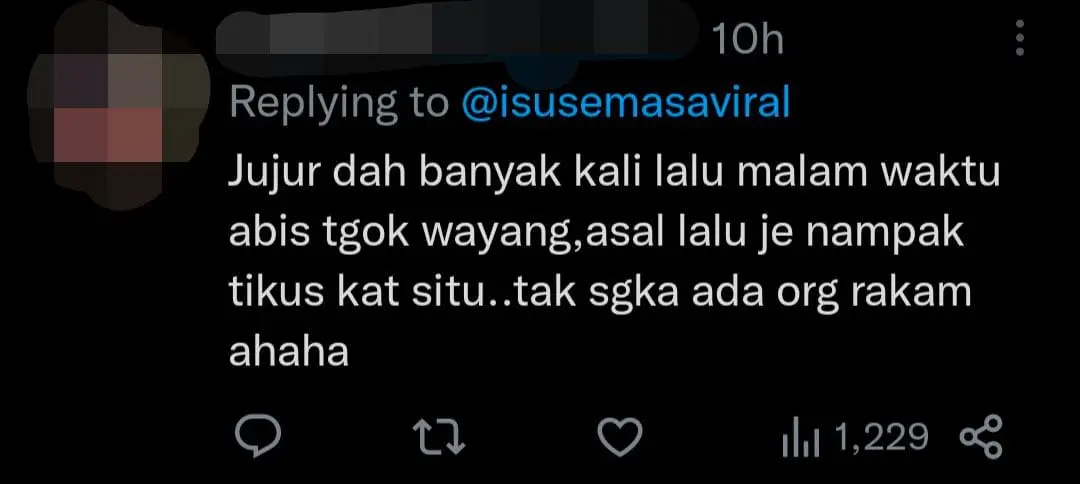Open the three-dot more options menu
This screenshot has width=1080, height=484.
pyautogui.click(x=1020, y=38)
